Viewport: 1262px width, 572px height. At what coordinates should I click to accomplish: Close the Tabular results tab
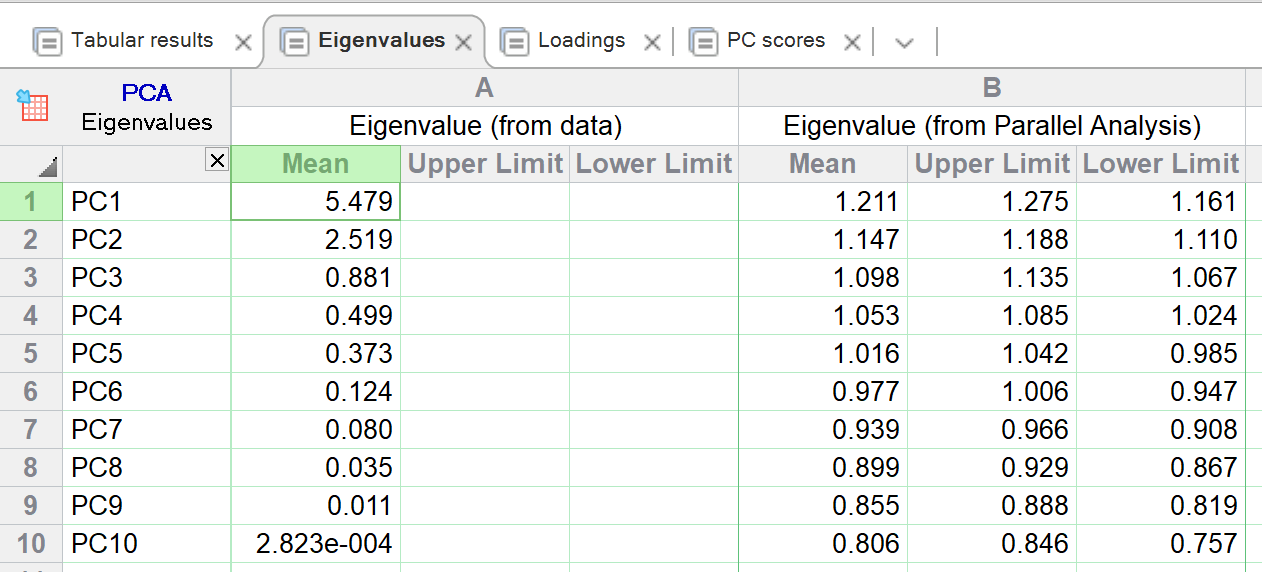pos(242,42)
